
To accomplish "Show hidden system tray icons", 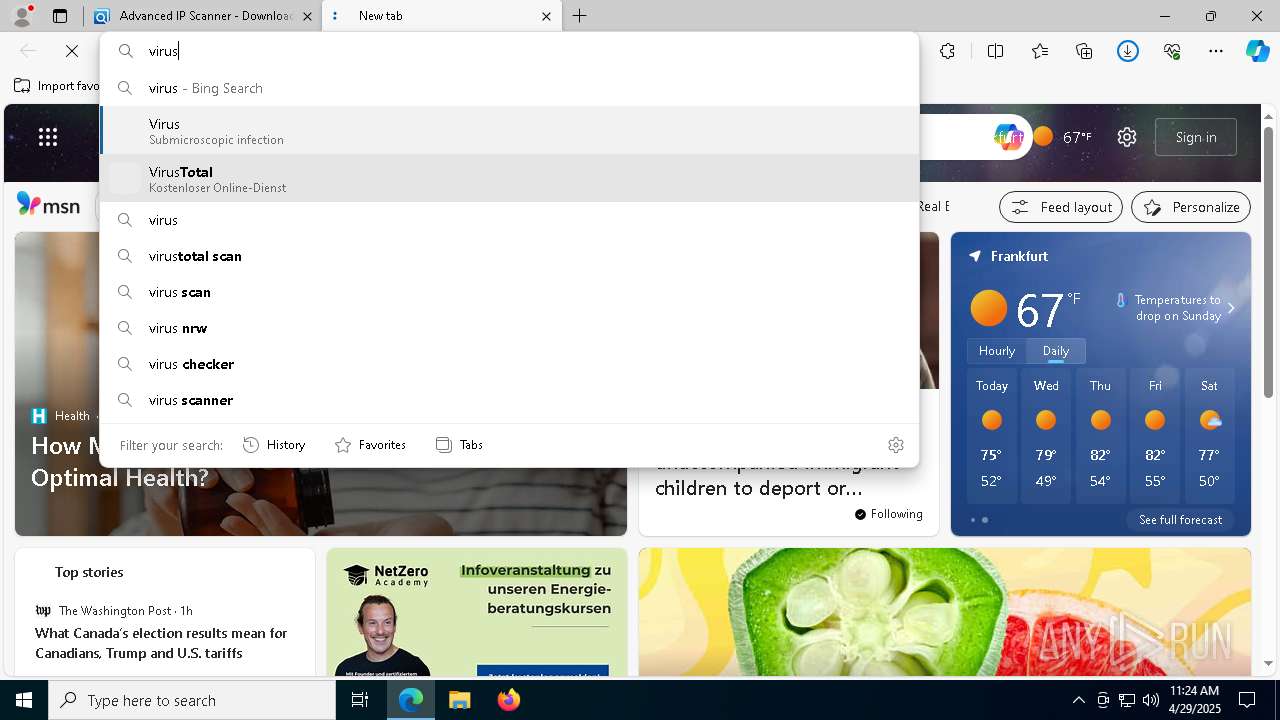I will [x=1078, y=700].
